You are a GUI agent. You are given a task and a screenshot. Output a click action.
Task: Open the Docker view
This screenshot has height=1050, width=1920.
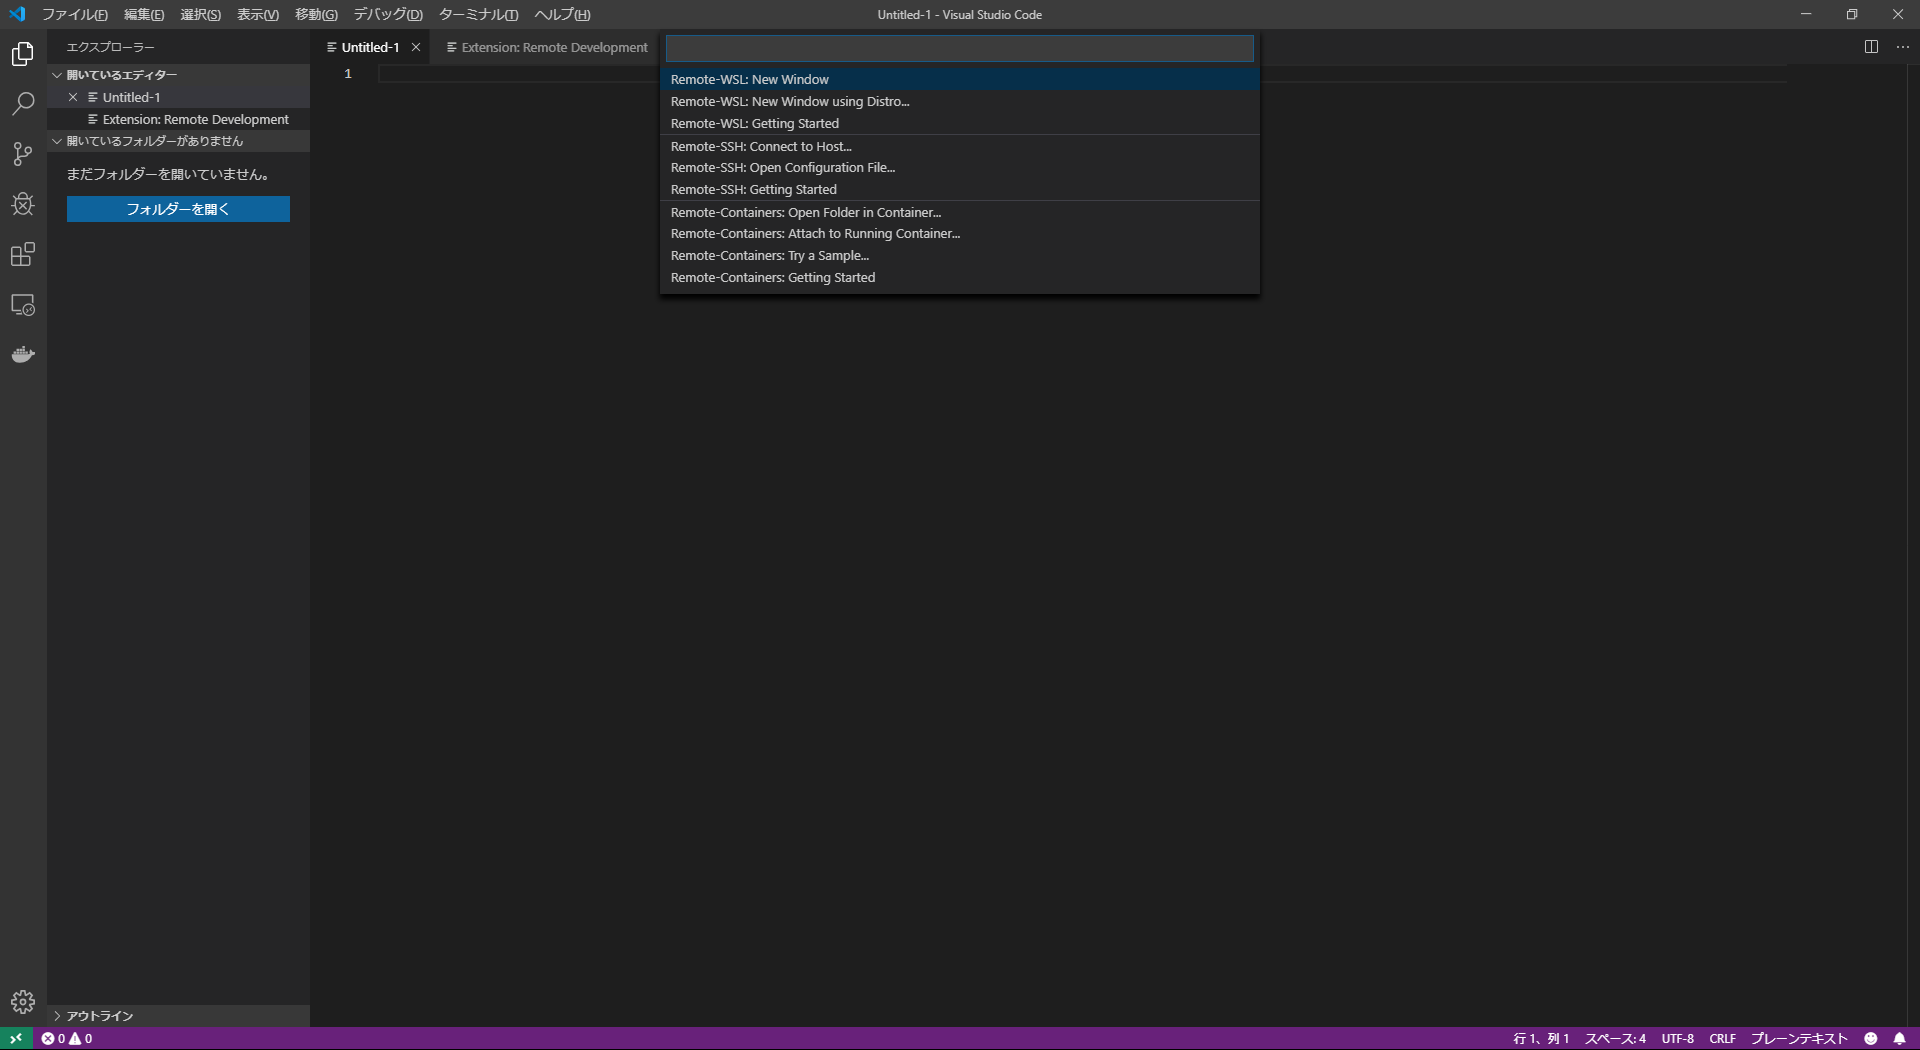(x=22, y=353)
